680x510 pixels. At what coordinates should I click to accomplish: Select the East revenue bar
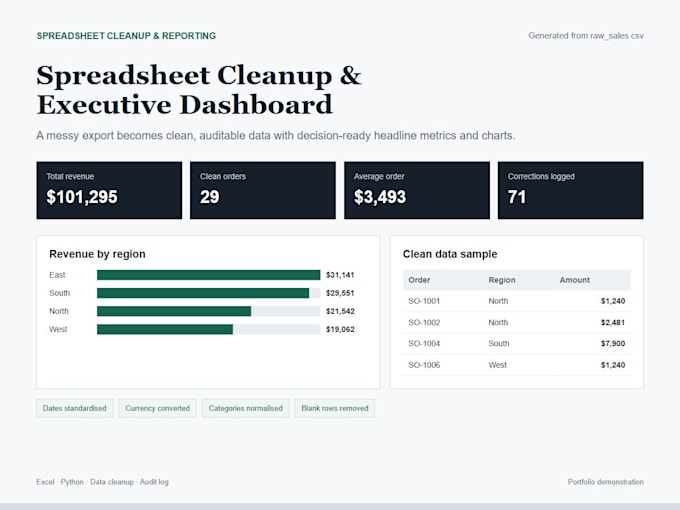209,275
